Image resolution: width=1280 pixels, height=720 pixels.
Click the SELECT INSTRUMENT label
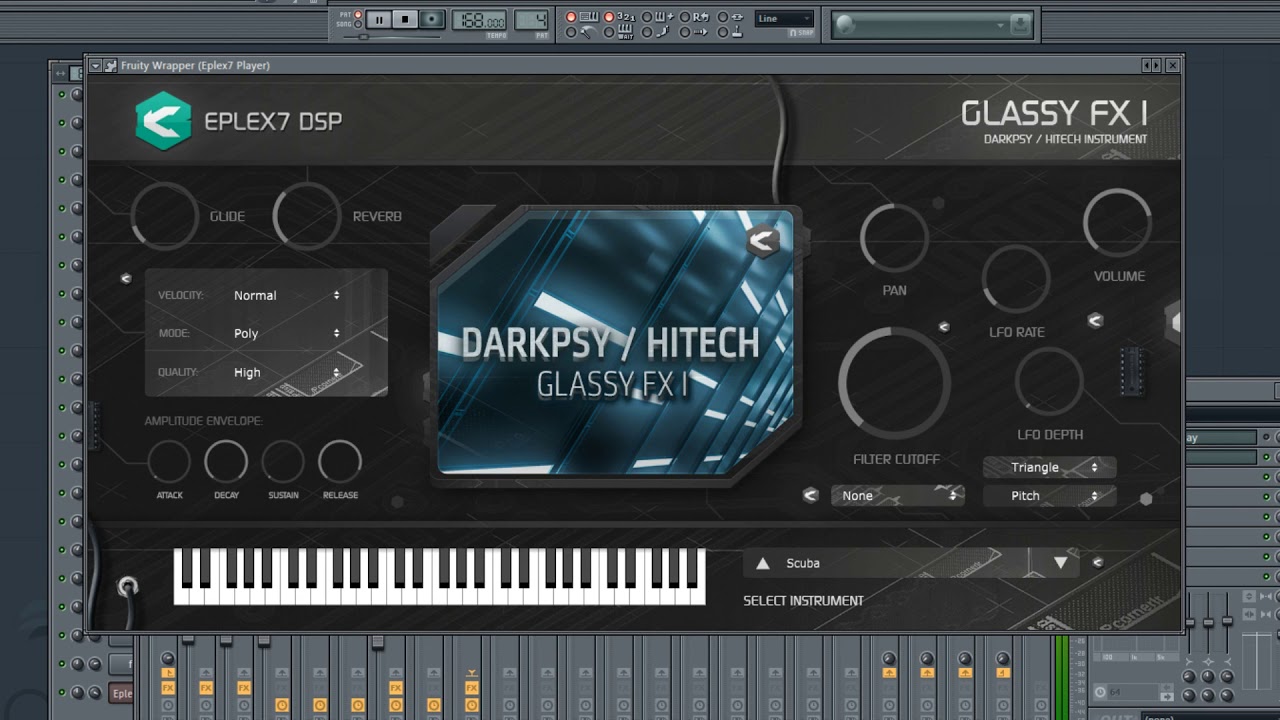tap(803, 601)
